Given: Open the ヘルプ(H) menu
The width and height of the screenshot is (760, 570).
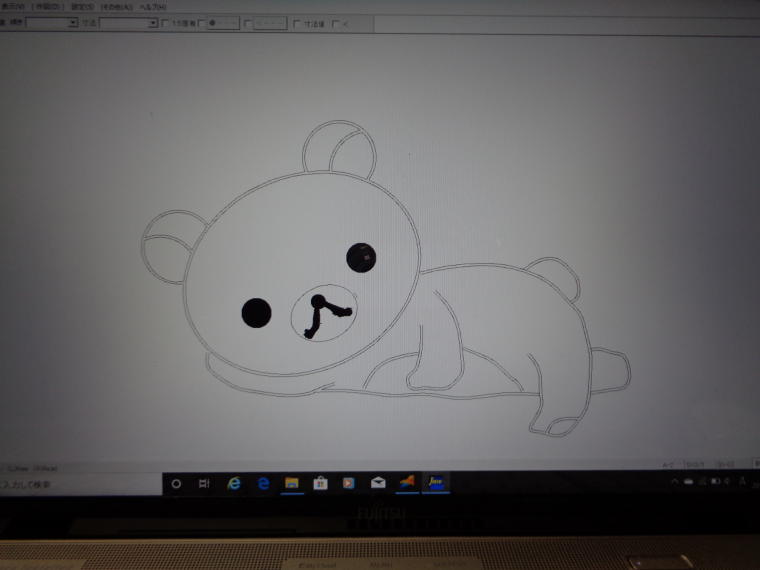Looking at the screenshot, I should (x=153, y=7).
